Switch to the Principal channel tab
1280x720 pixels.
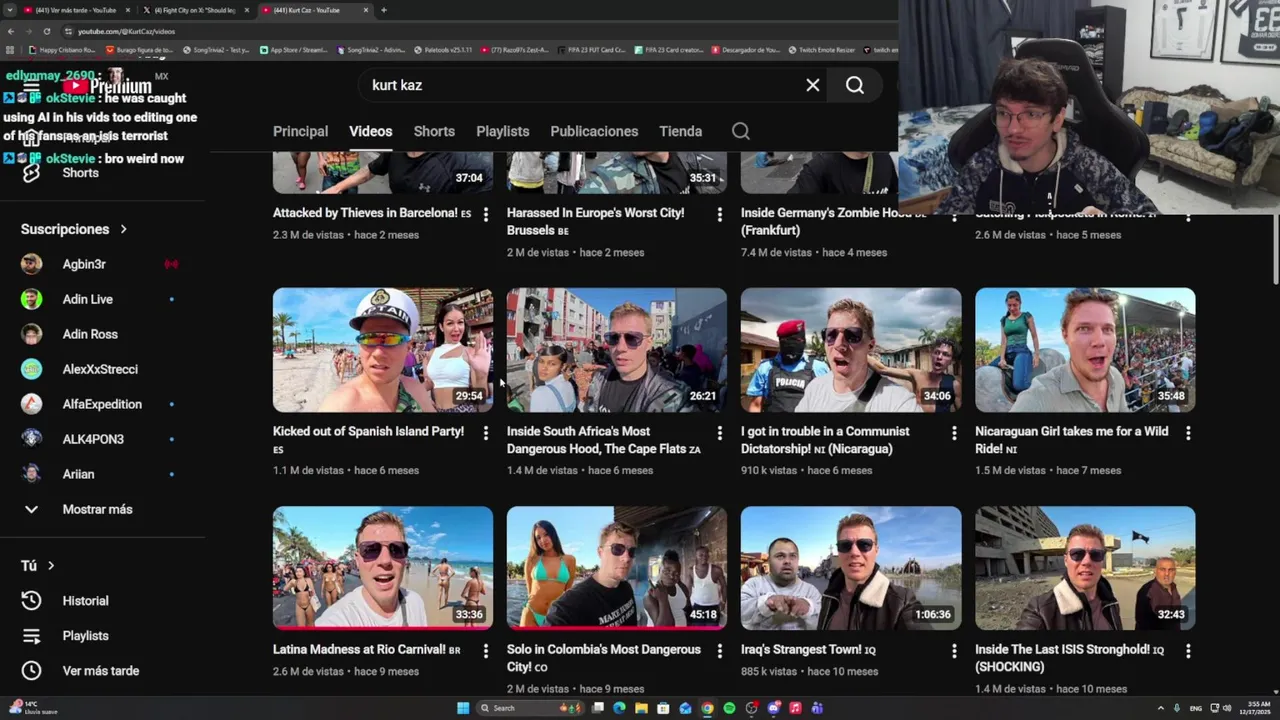pyautogui.click(x=300, y=131)
